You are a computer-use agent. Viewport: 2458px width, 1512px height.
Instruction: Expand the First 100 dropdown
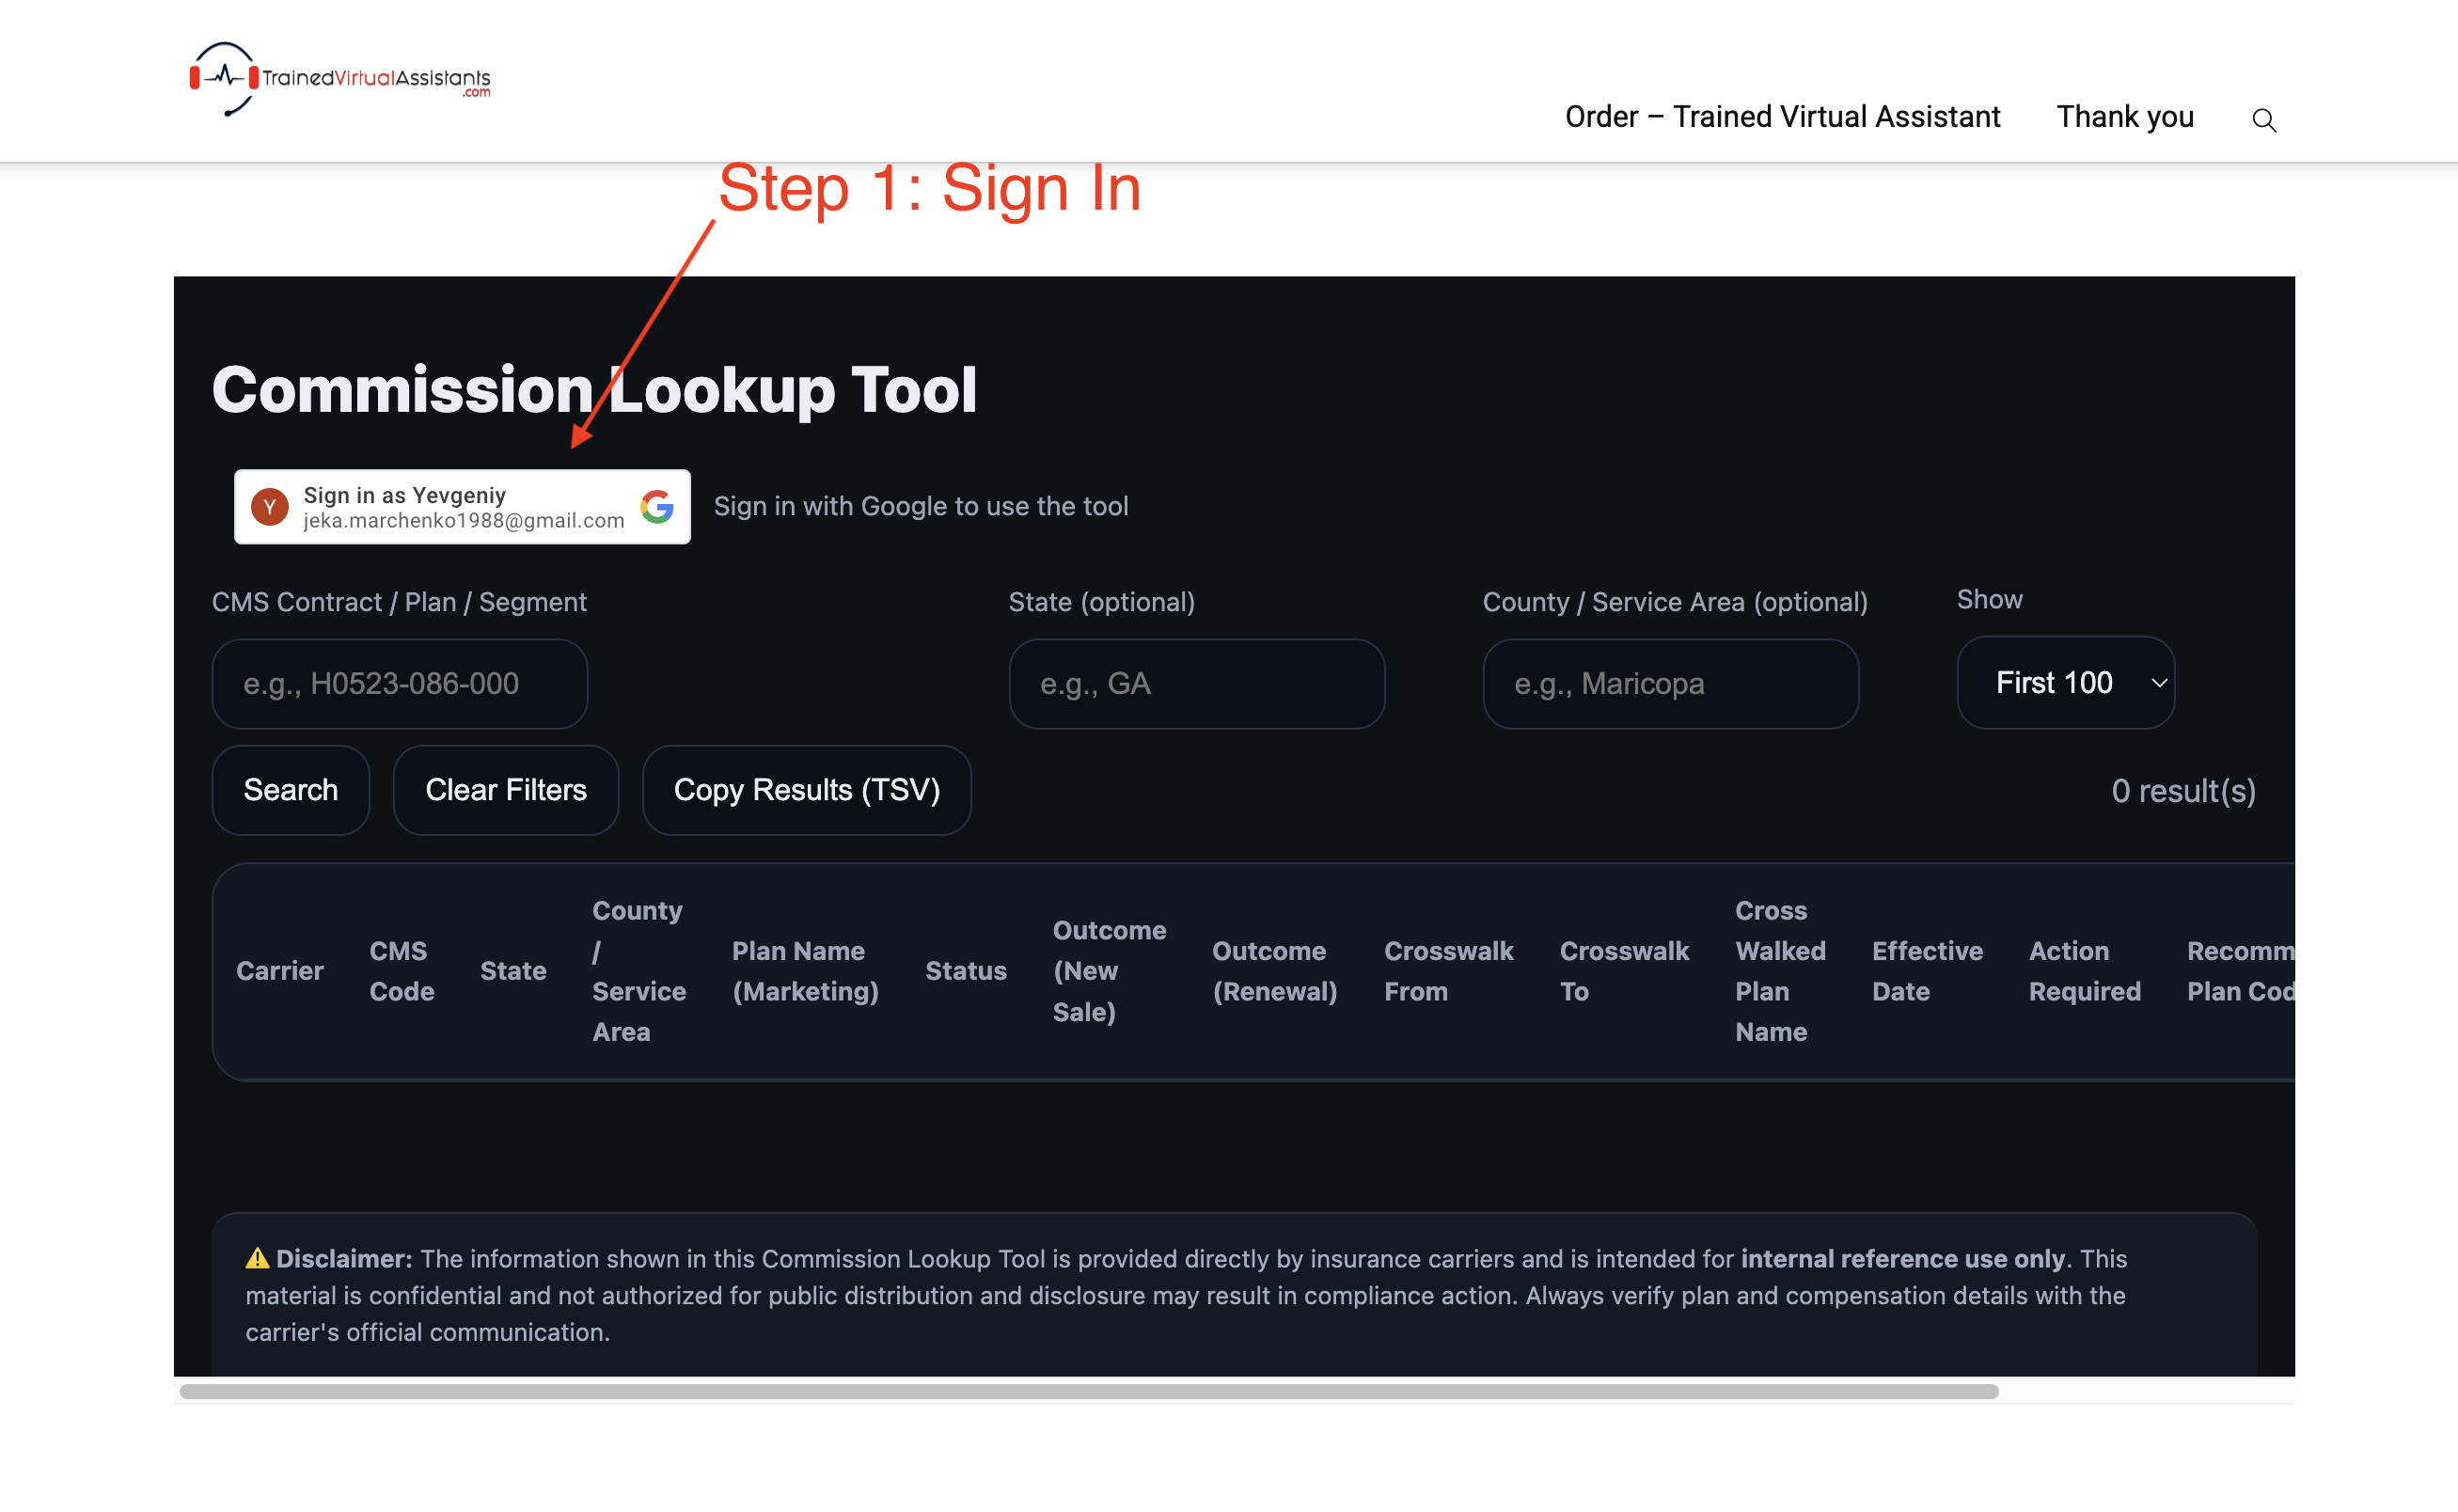point(2064,683)
